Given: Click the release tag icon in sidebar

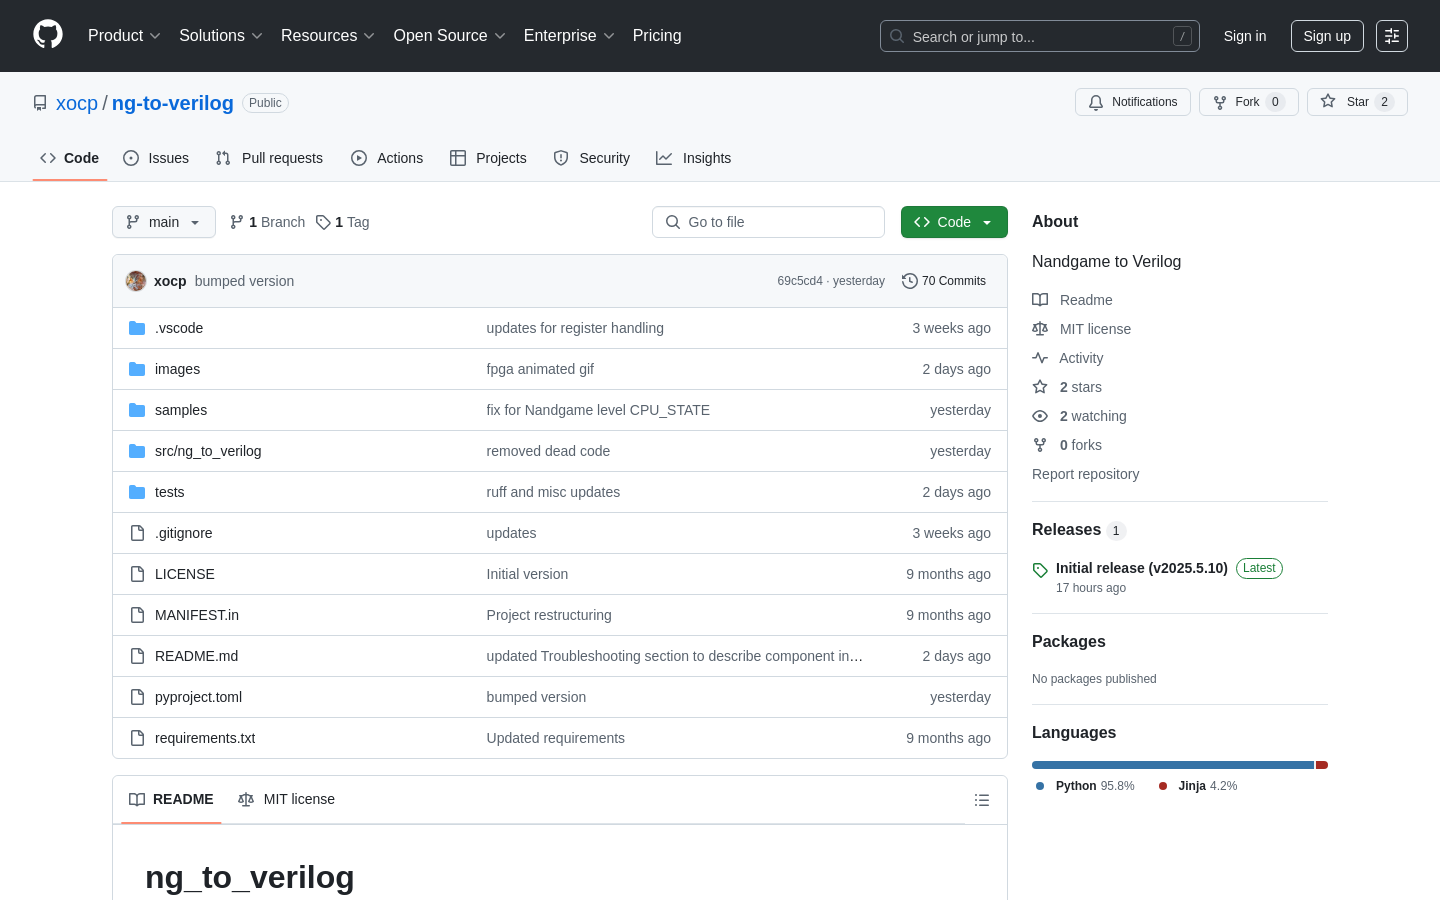Looking at the screenshot, I should [1040, 570].
